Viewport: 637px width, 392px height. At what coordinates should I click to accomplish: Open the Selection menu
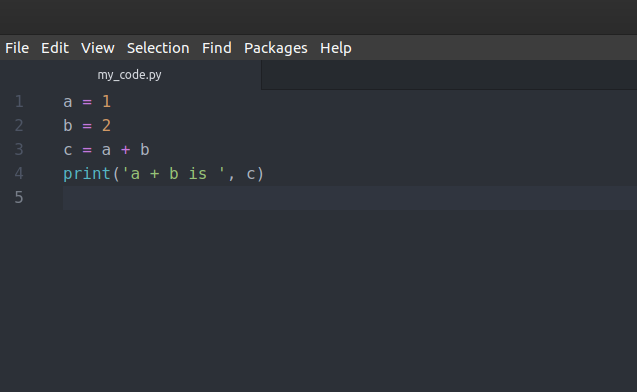click(158, 48)
